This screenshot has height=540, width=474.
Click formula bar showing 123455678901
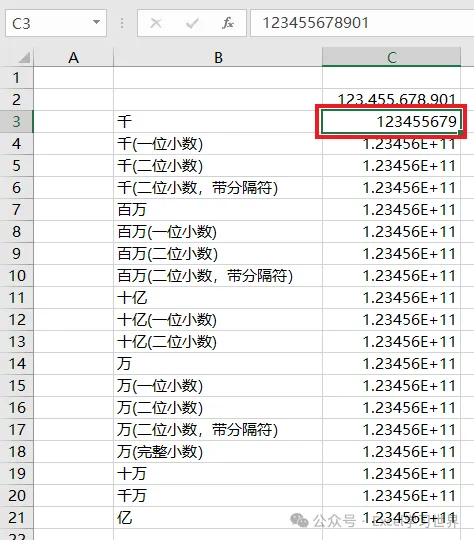point(362,23)
